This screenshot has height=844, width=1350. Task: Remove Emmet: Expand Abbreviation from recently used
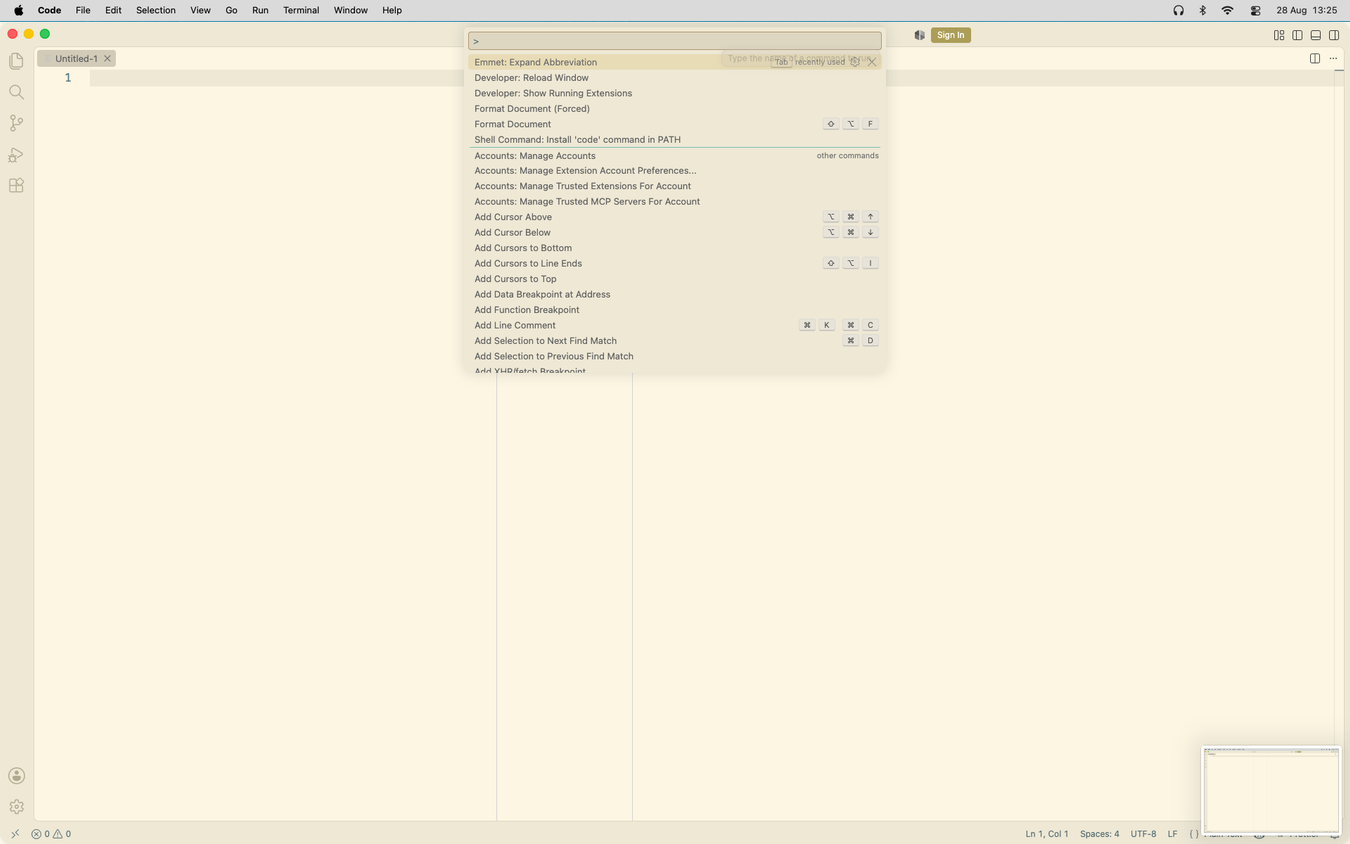[x=872, y=62]
